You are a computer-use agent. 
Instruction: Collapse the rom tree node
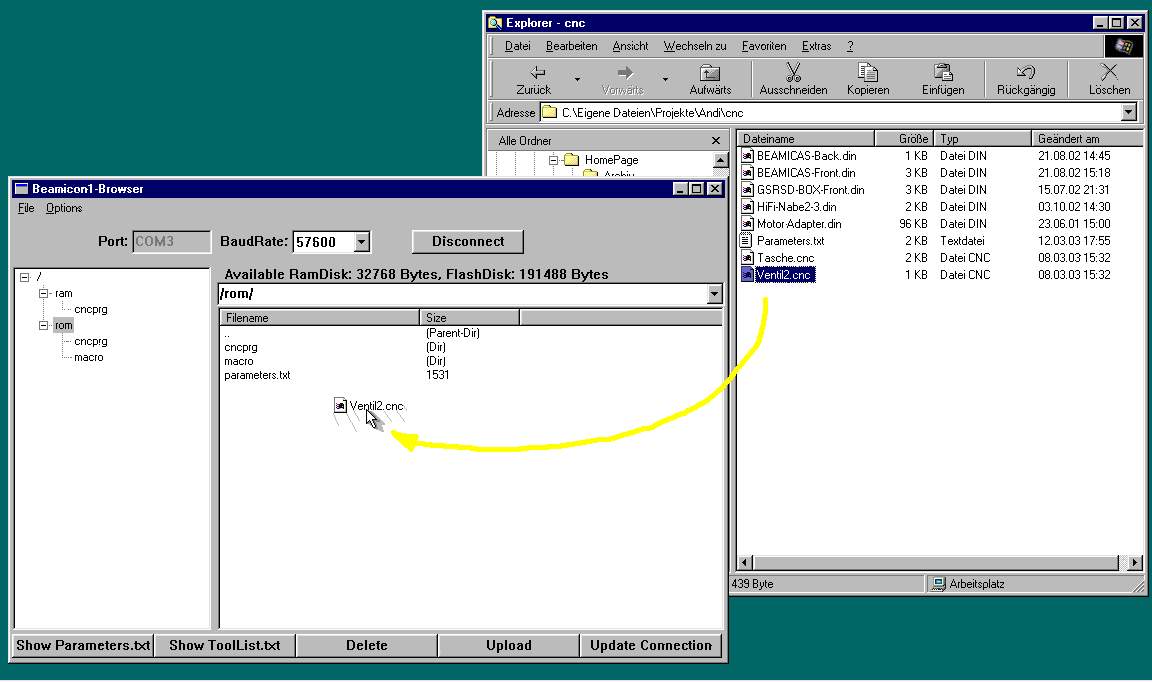click(x=43, y=325)
